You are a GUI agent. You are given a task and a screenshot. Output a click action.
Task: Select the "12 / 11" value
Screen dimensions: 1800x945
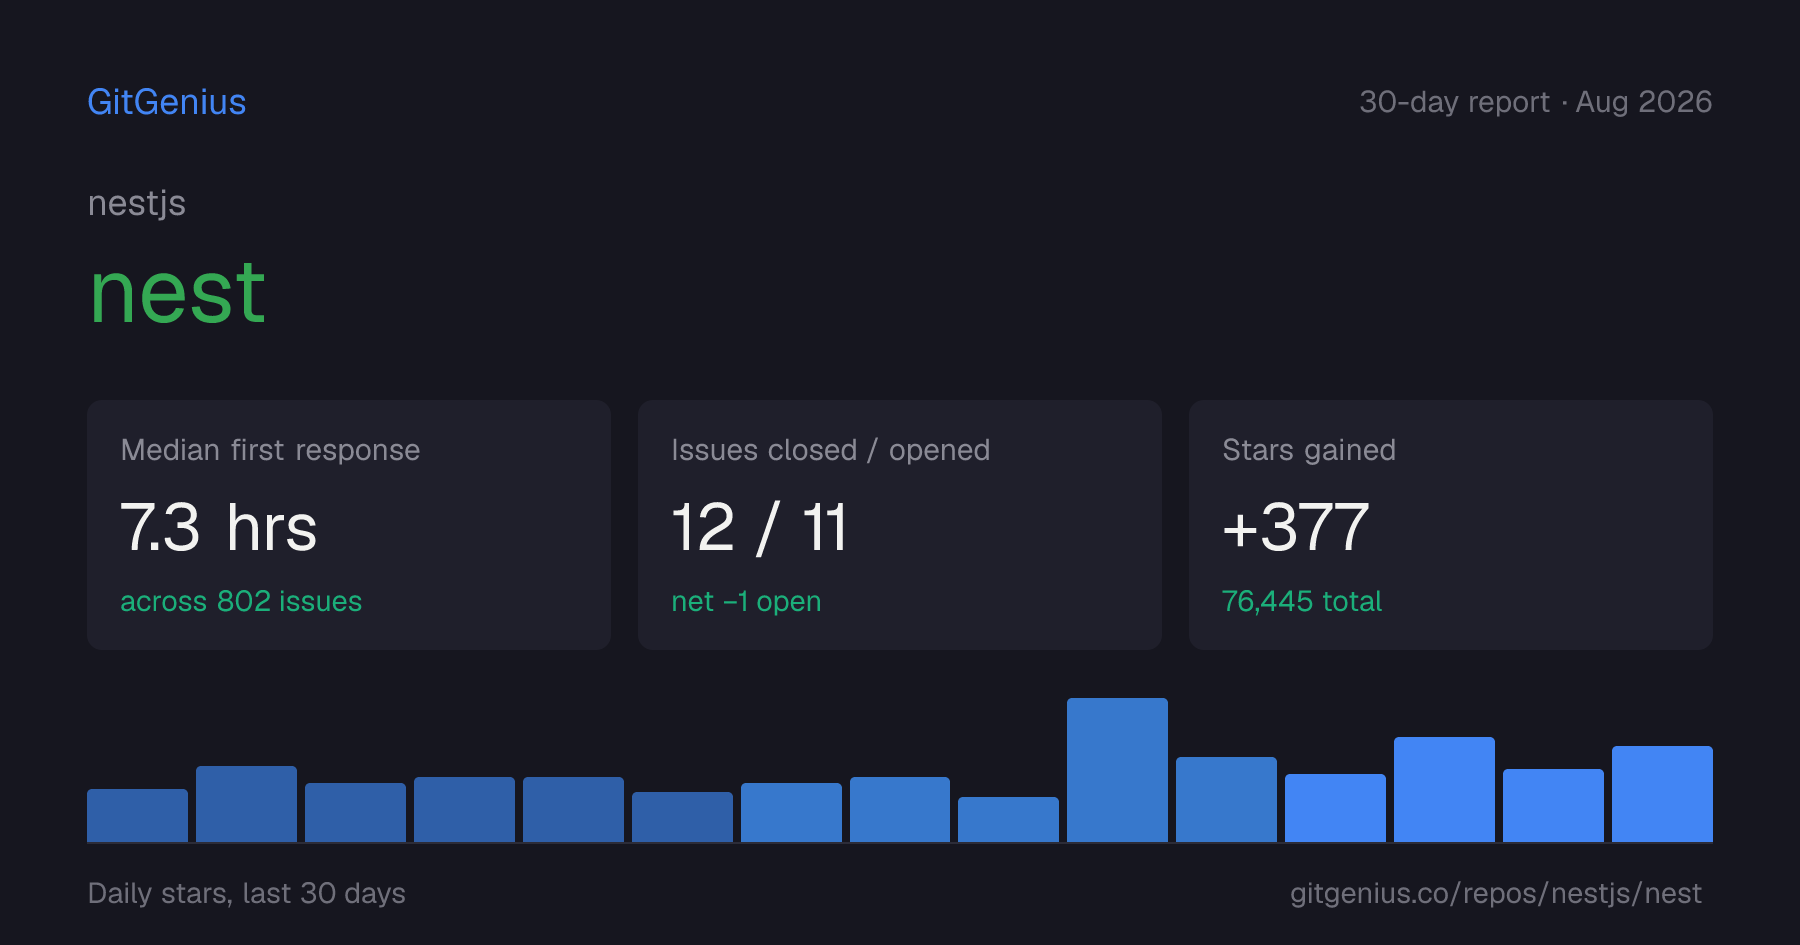[760, 527]
